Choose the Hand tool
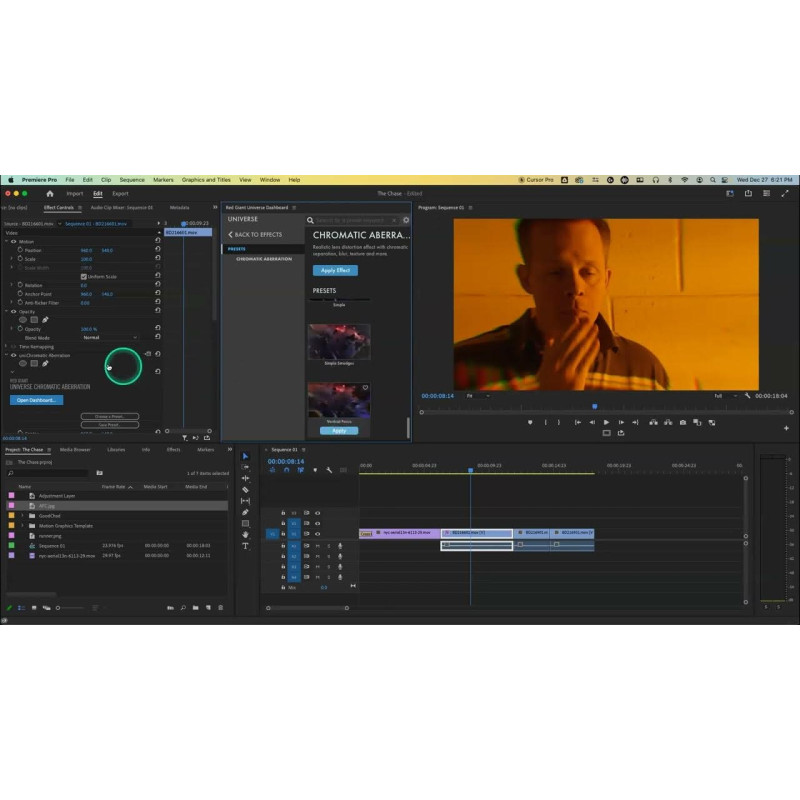 [x=245, y=535]
